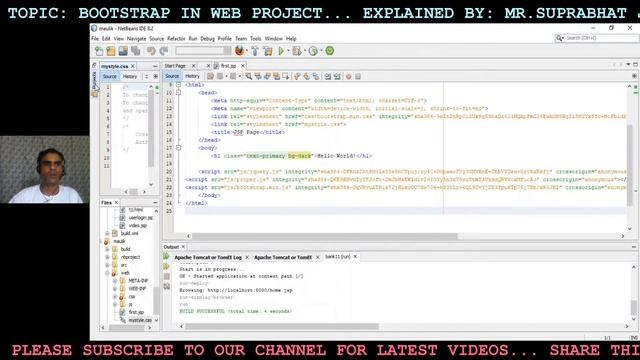The image size is (640, 360).
Task: Click the horizontal scrollbar of the code editor
Action: coord(324,236)
